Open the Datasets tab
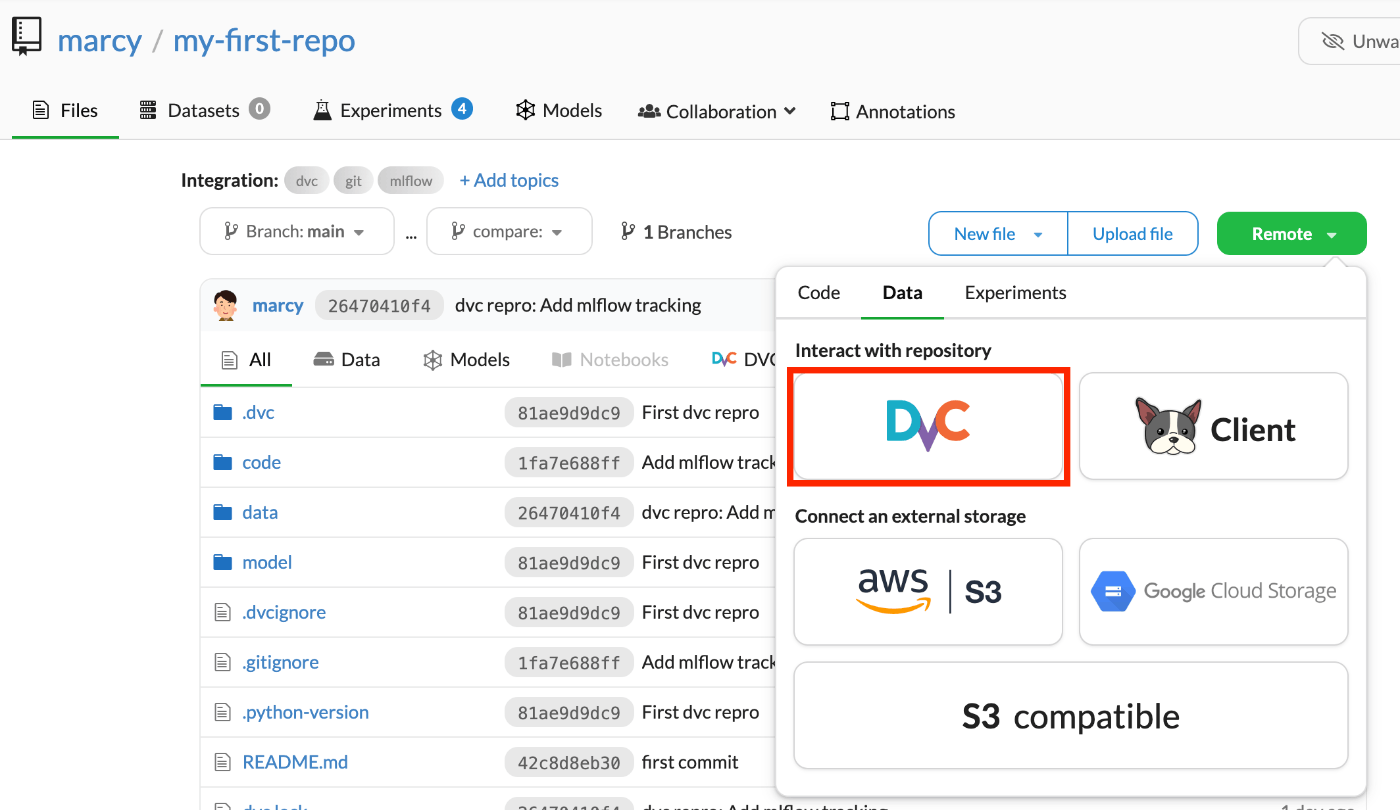This screenshot has width=1400, height=810. [x=203, y=110]
